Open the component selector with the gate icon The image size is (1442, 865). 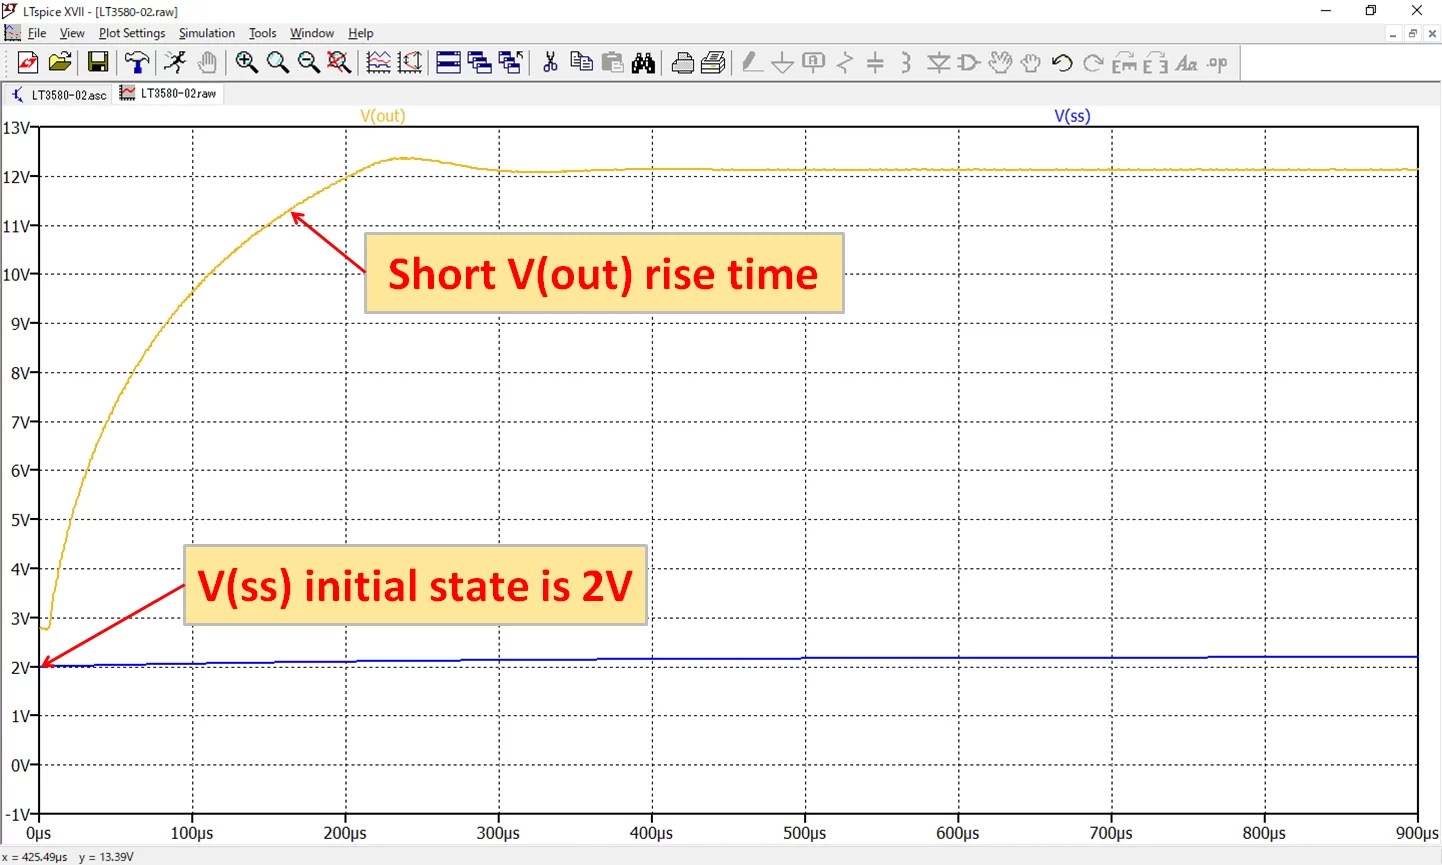[x=966, y=62]
